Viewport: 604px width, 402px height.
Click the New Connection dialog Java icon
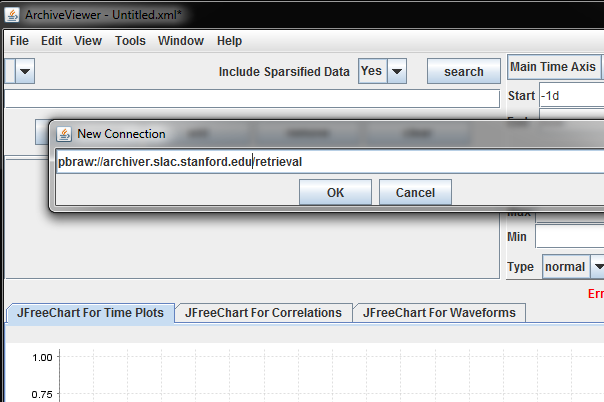(64, 134)
